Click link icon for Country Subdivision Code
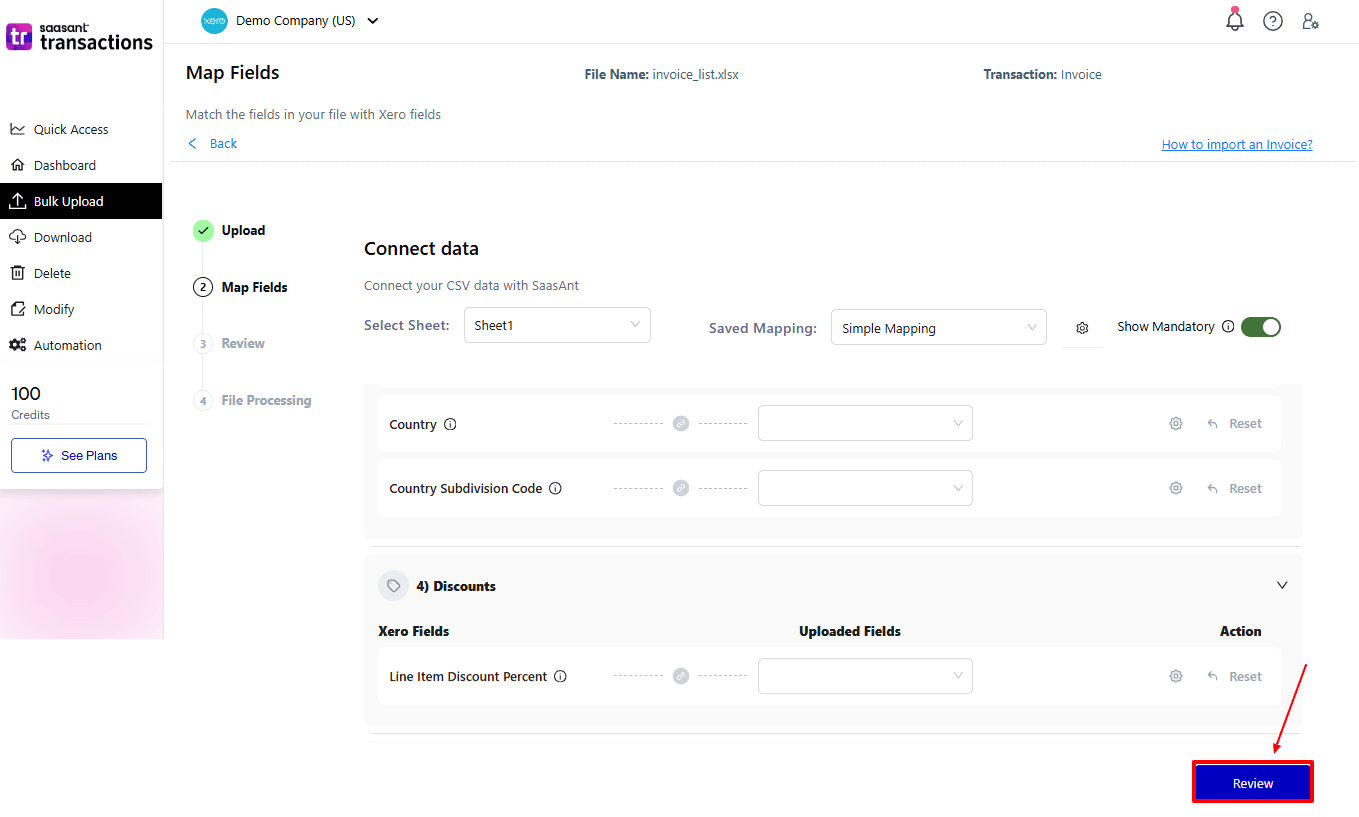Image resolution: width=1359 pixels, height=817 pixels. (681, 489)
